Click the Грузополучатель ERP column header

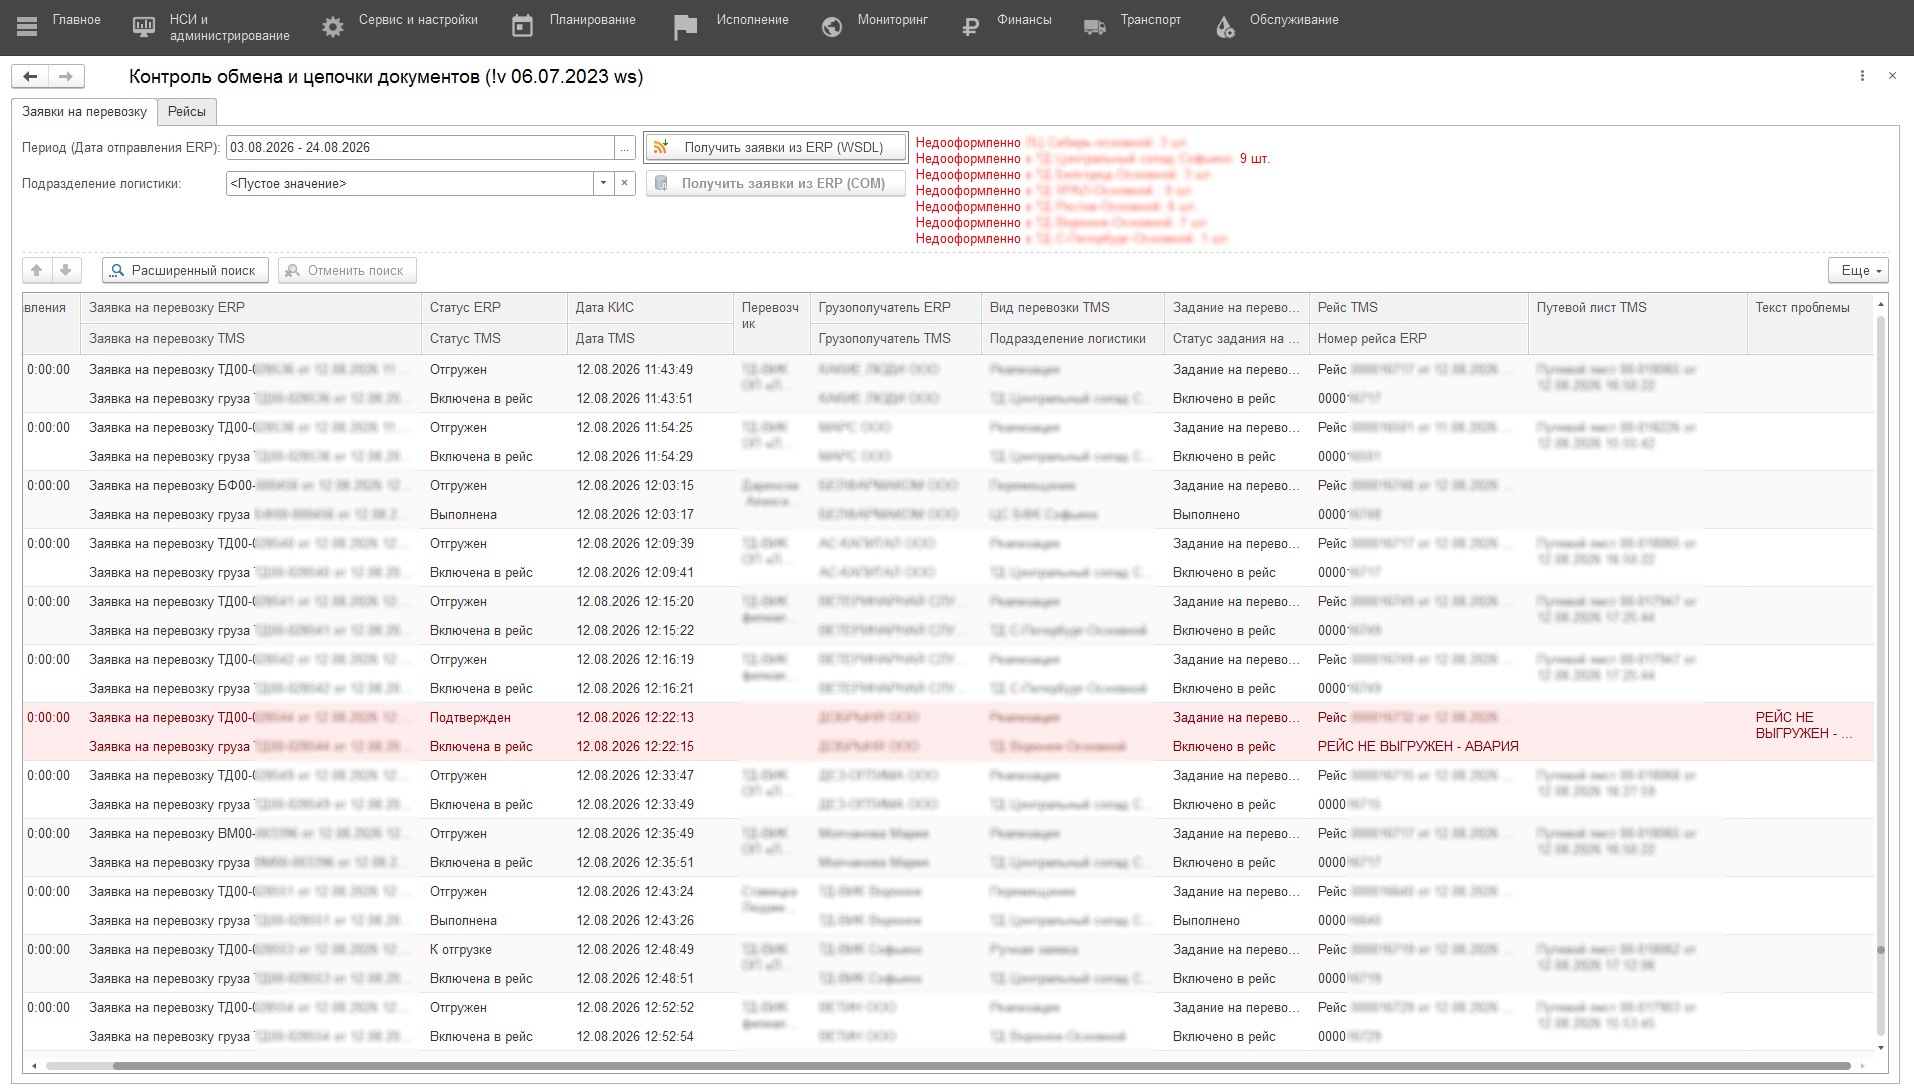896,308
